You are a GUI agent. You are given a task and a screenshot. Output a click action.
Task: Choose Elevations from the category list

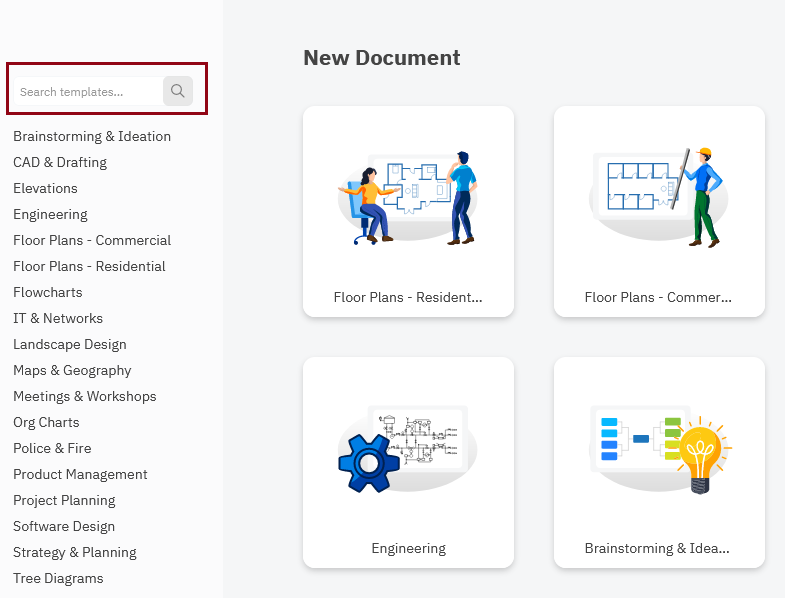coord(45,188)
